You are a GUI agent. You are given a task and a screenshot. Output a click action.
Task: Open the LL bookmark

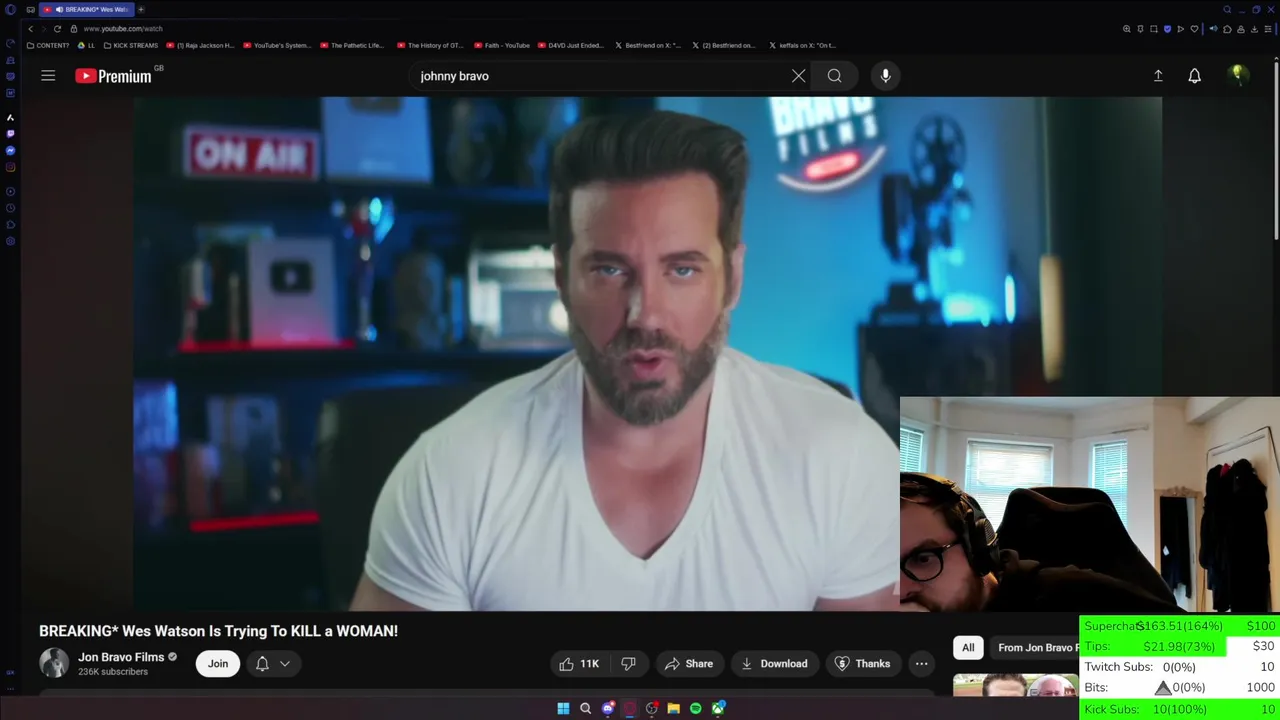coord(86,45)
